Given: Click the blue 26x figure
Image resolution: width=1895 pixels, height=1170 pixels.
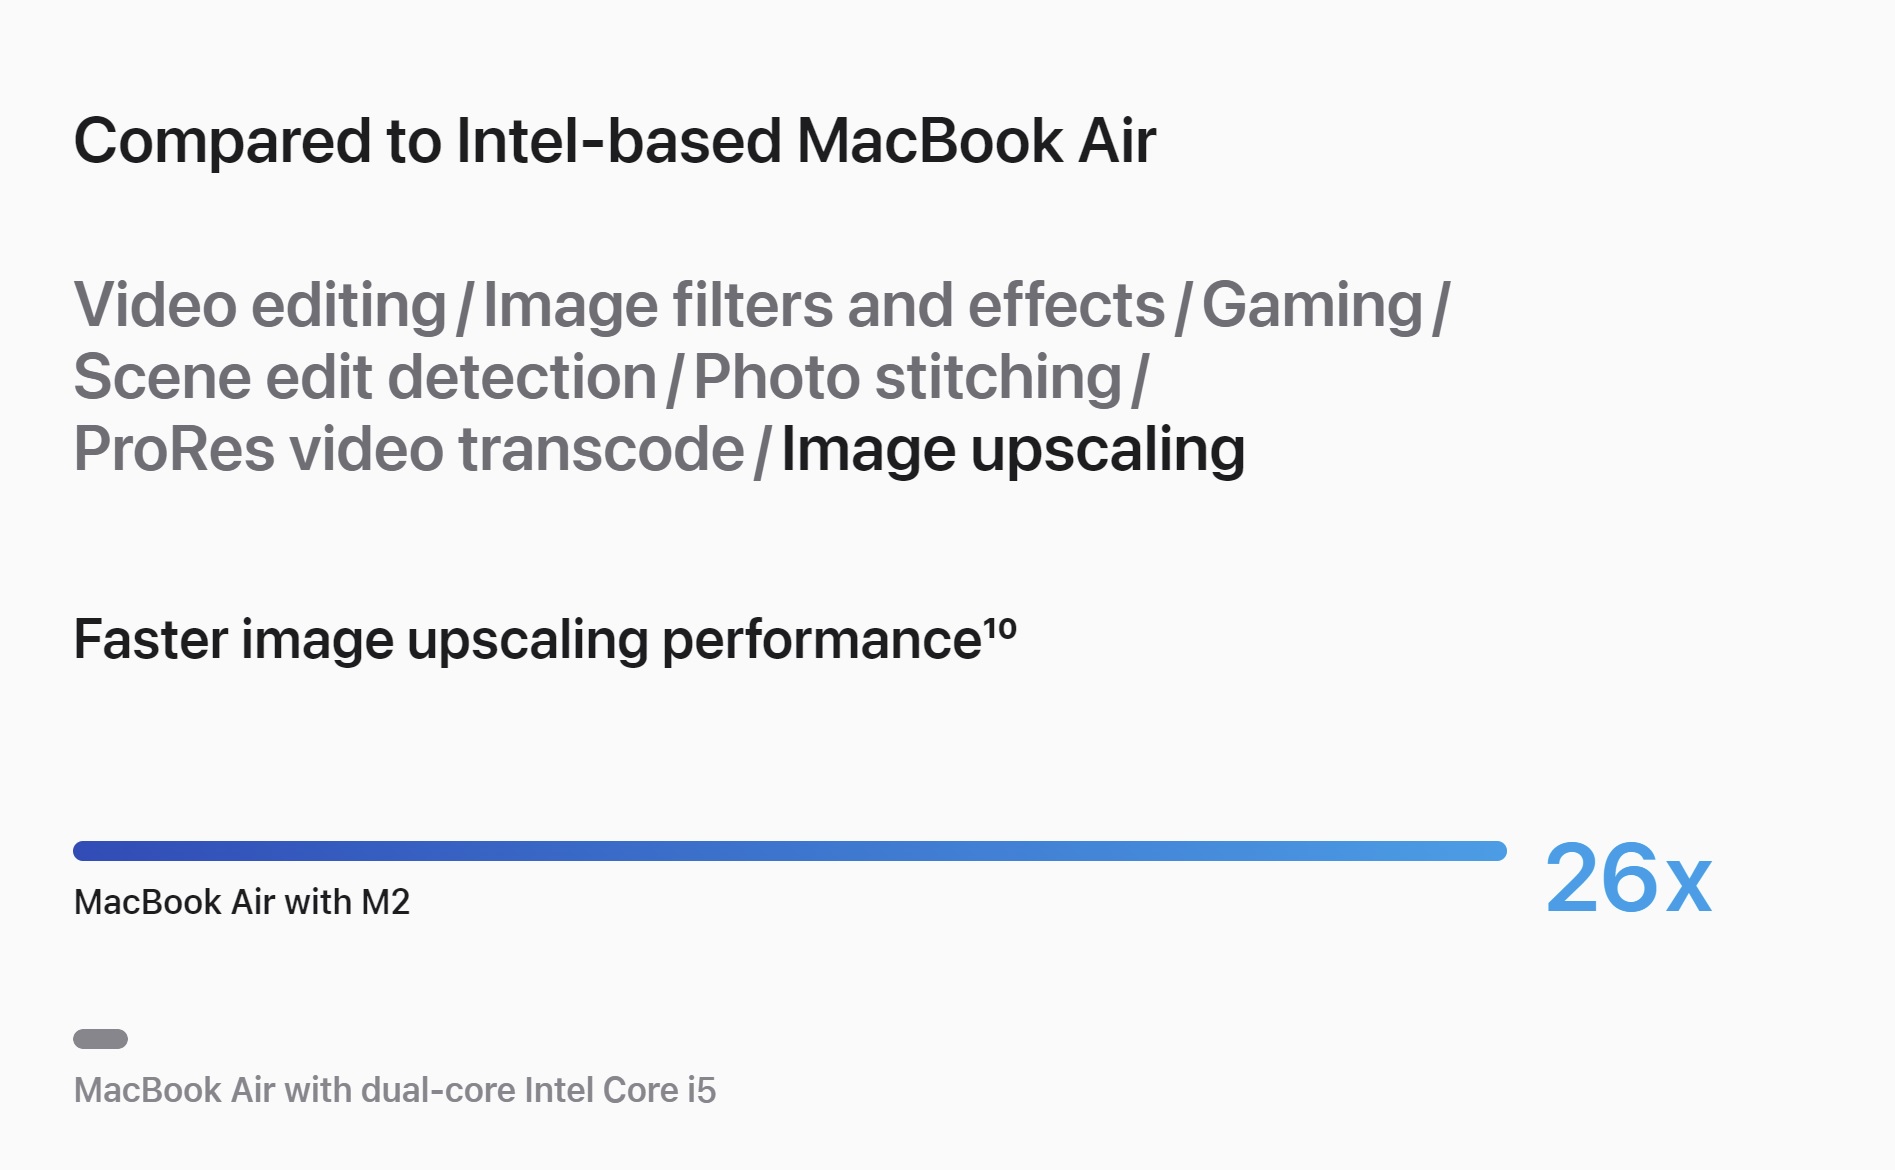Looking at the screenshot, I should point(1628,879).
